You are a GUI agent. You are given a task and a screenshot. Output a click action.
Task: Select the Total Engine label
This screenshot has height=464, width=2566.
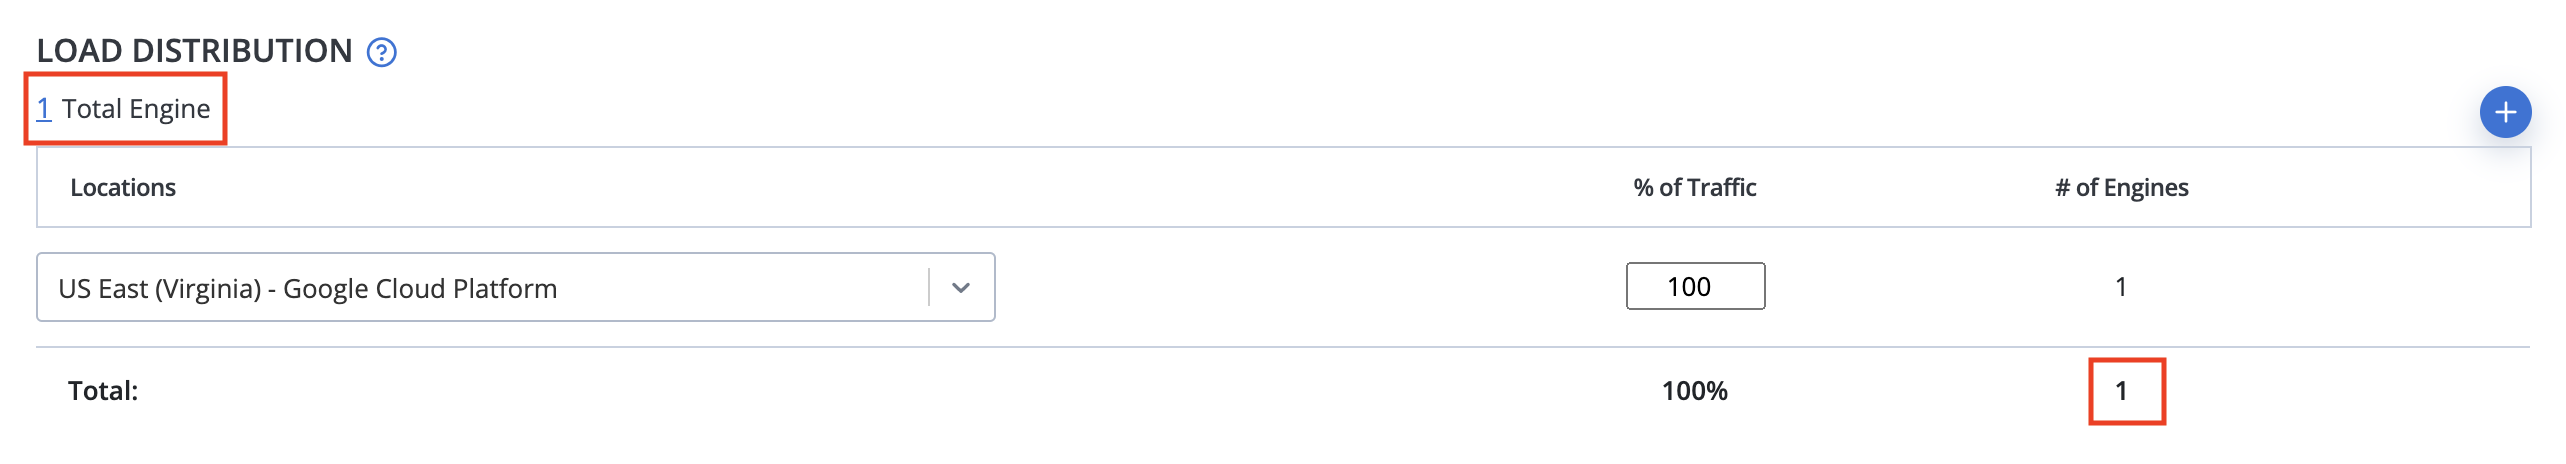136,109
